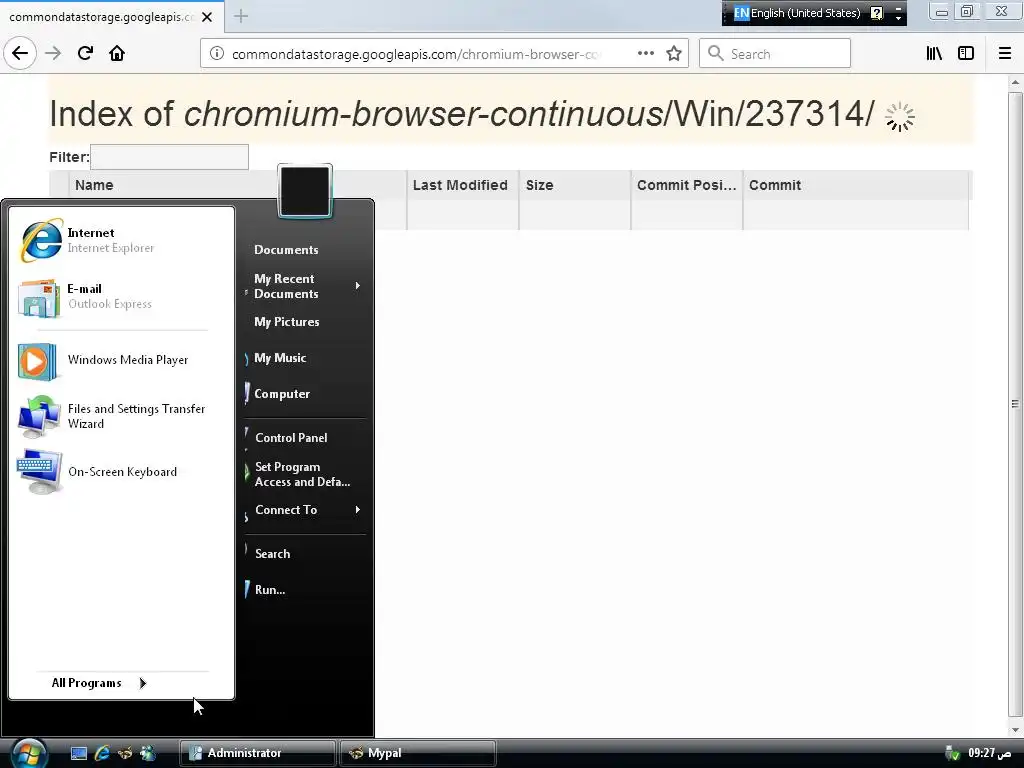This screenshot has width=1024, height=768.
Task: Close the commondatastorage tab
Action: pos(207,17)
